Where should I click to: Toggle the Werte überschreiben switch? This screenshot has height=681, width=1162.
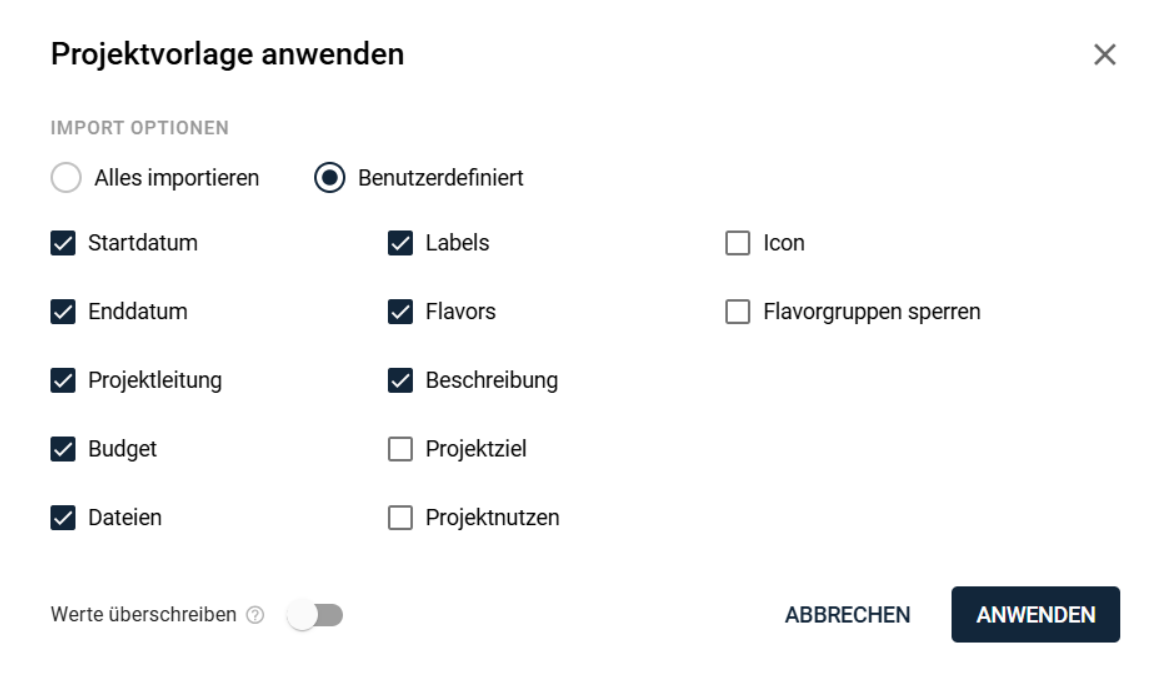point(314,615)
